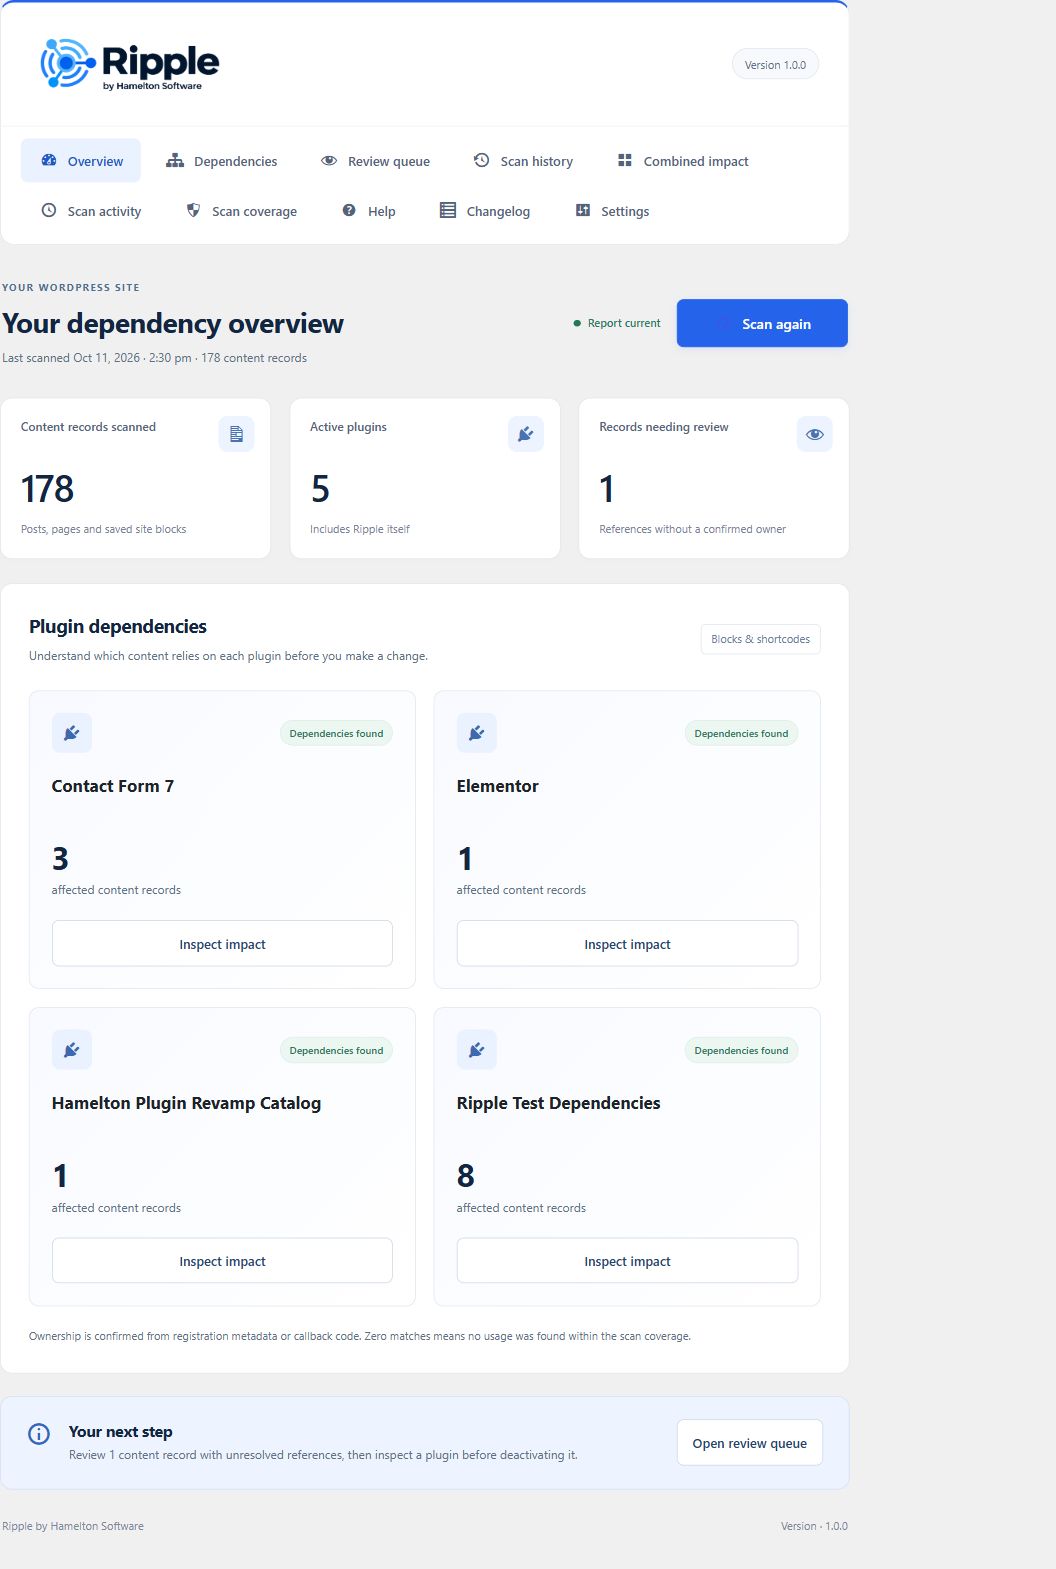Click the Contact Form 7 card title

113,786
